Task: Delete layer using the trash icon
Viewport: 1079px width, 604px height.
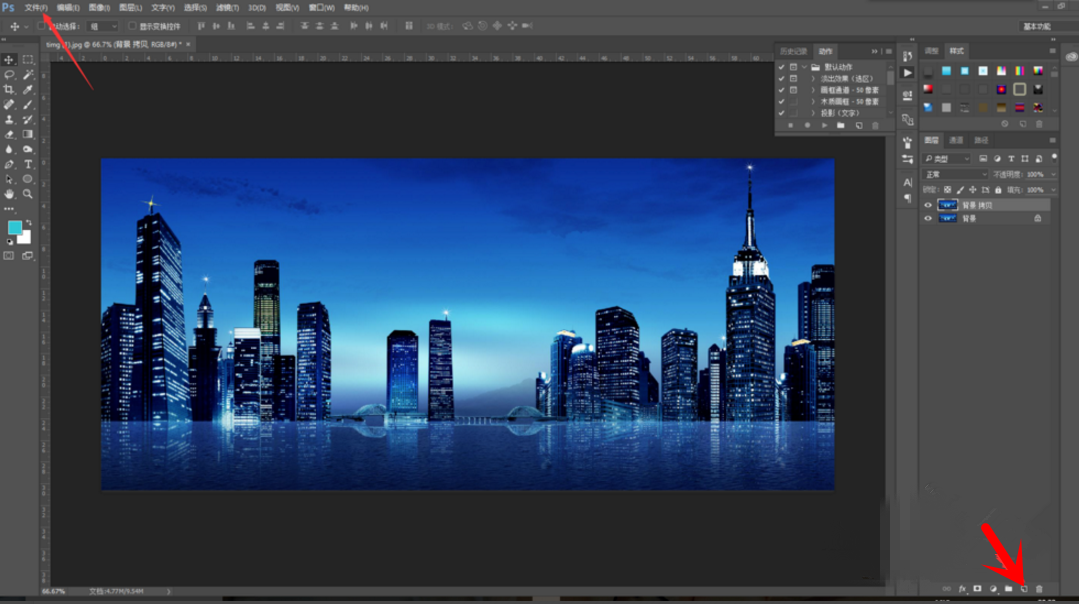Action: [1039, 589]
